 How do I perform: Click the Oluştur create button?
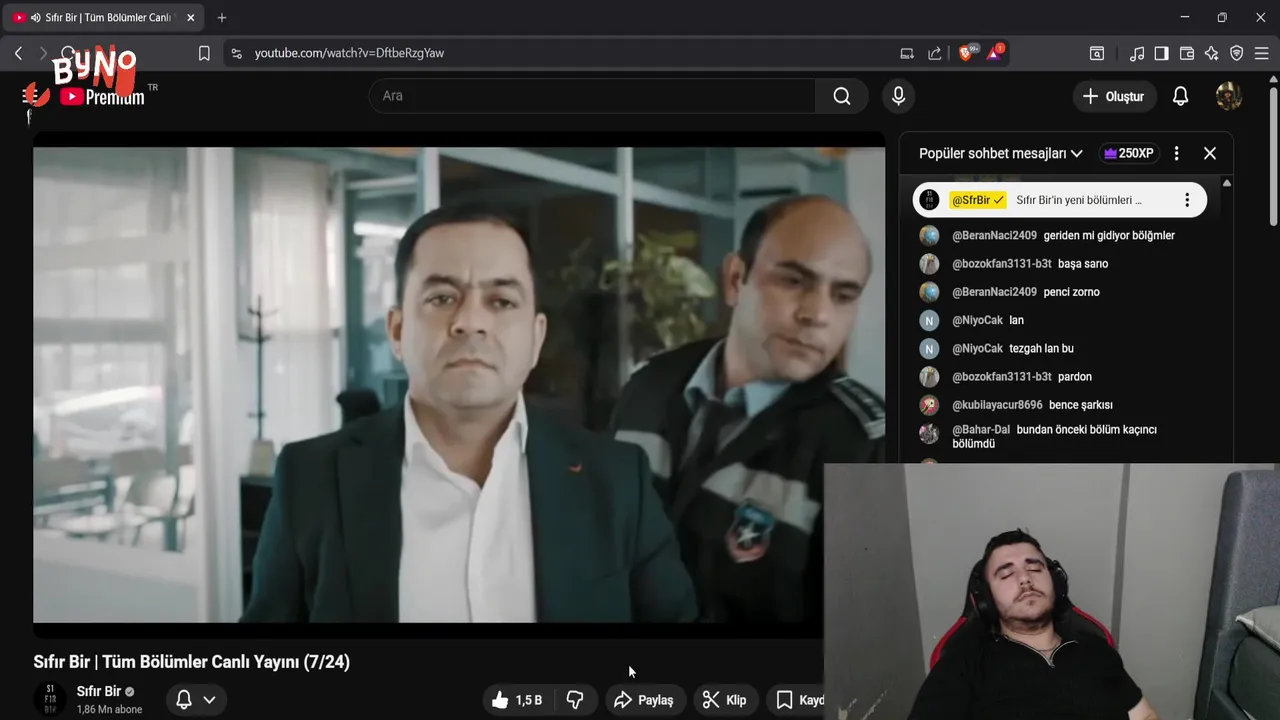click(1114, 96)
